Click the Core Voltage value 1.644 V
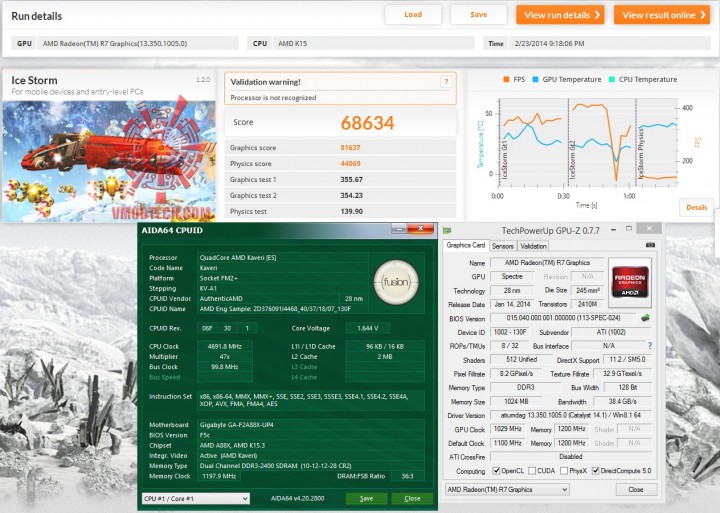This screenshot has height=513, width=720. coord(368,328)
